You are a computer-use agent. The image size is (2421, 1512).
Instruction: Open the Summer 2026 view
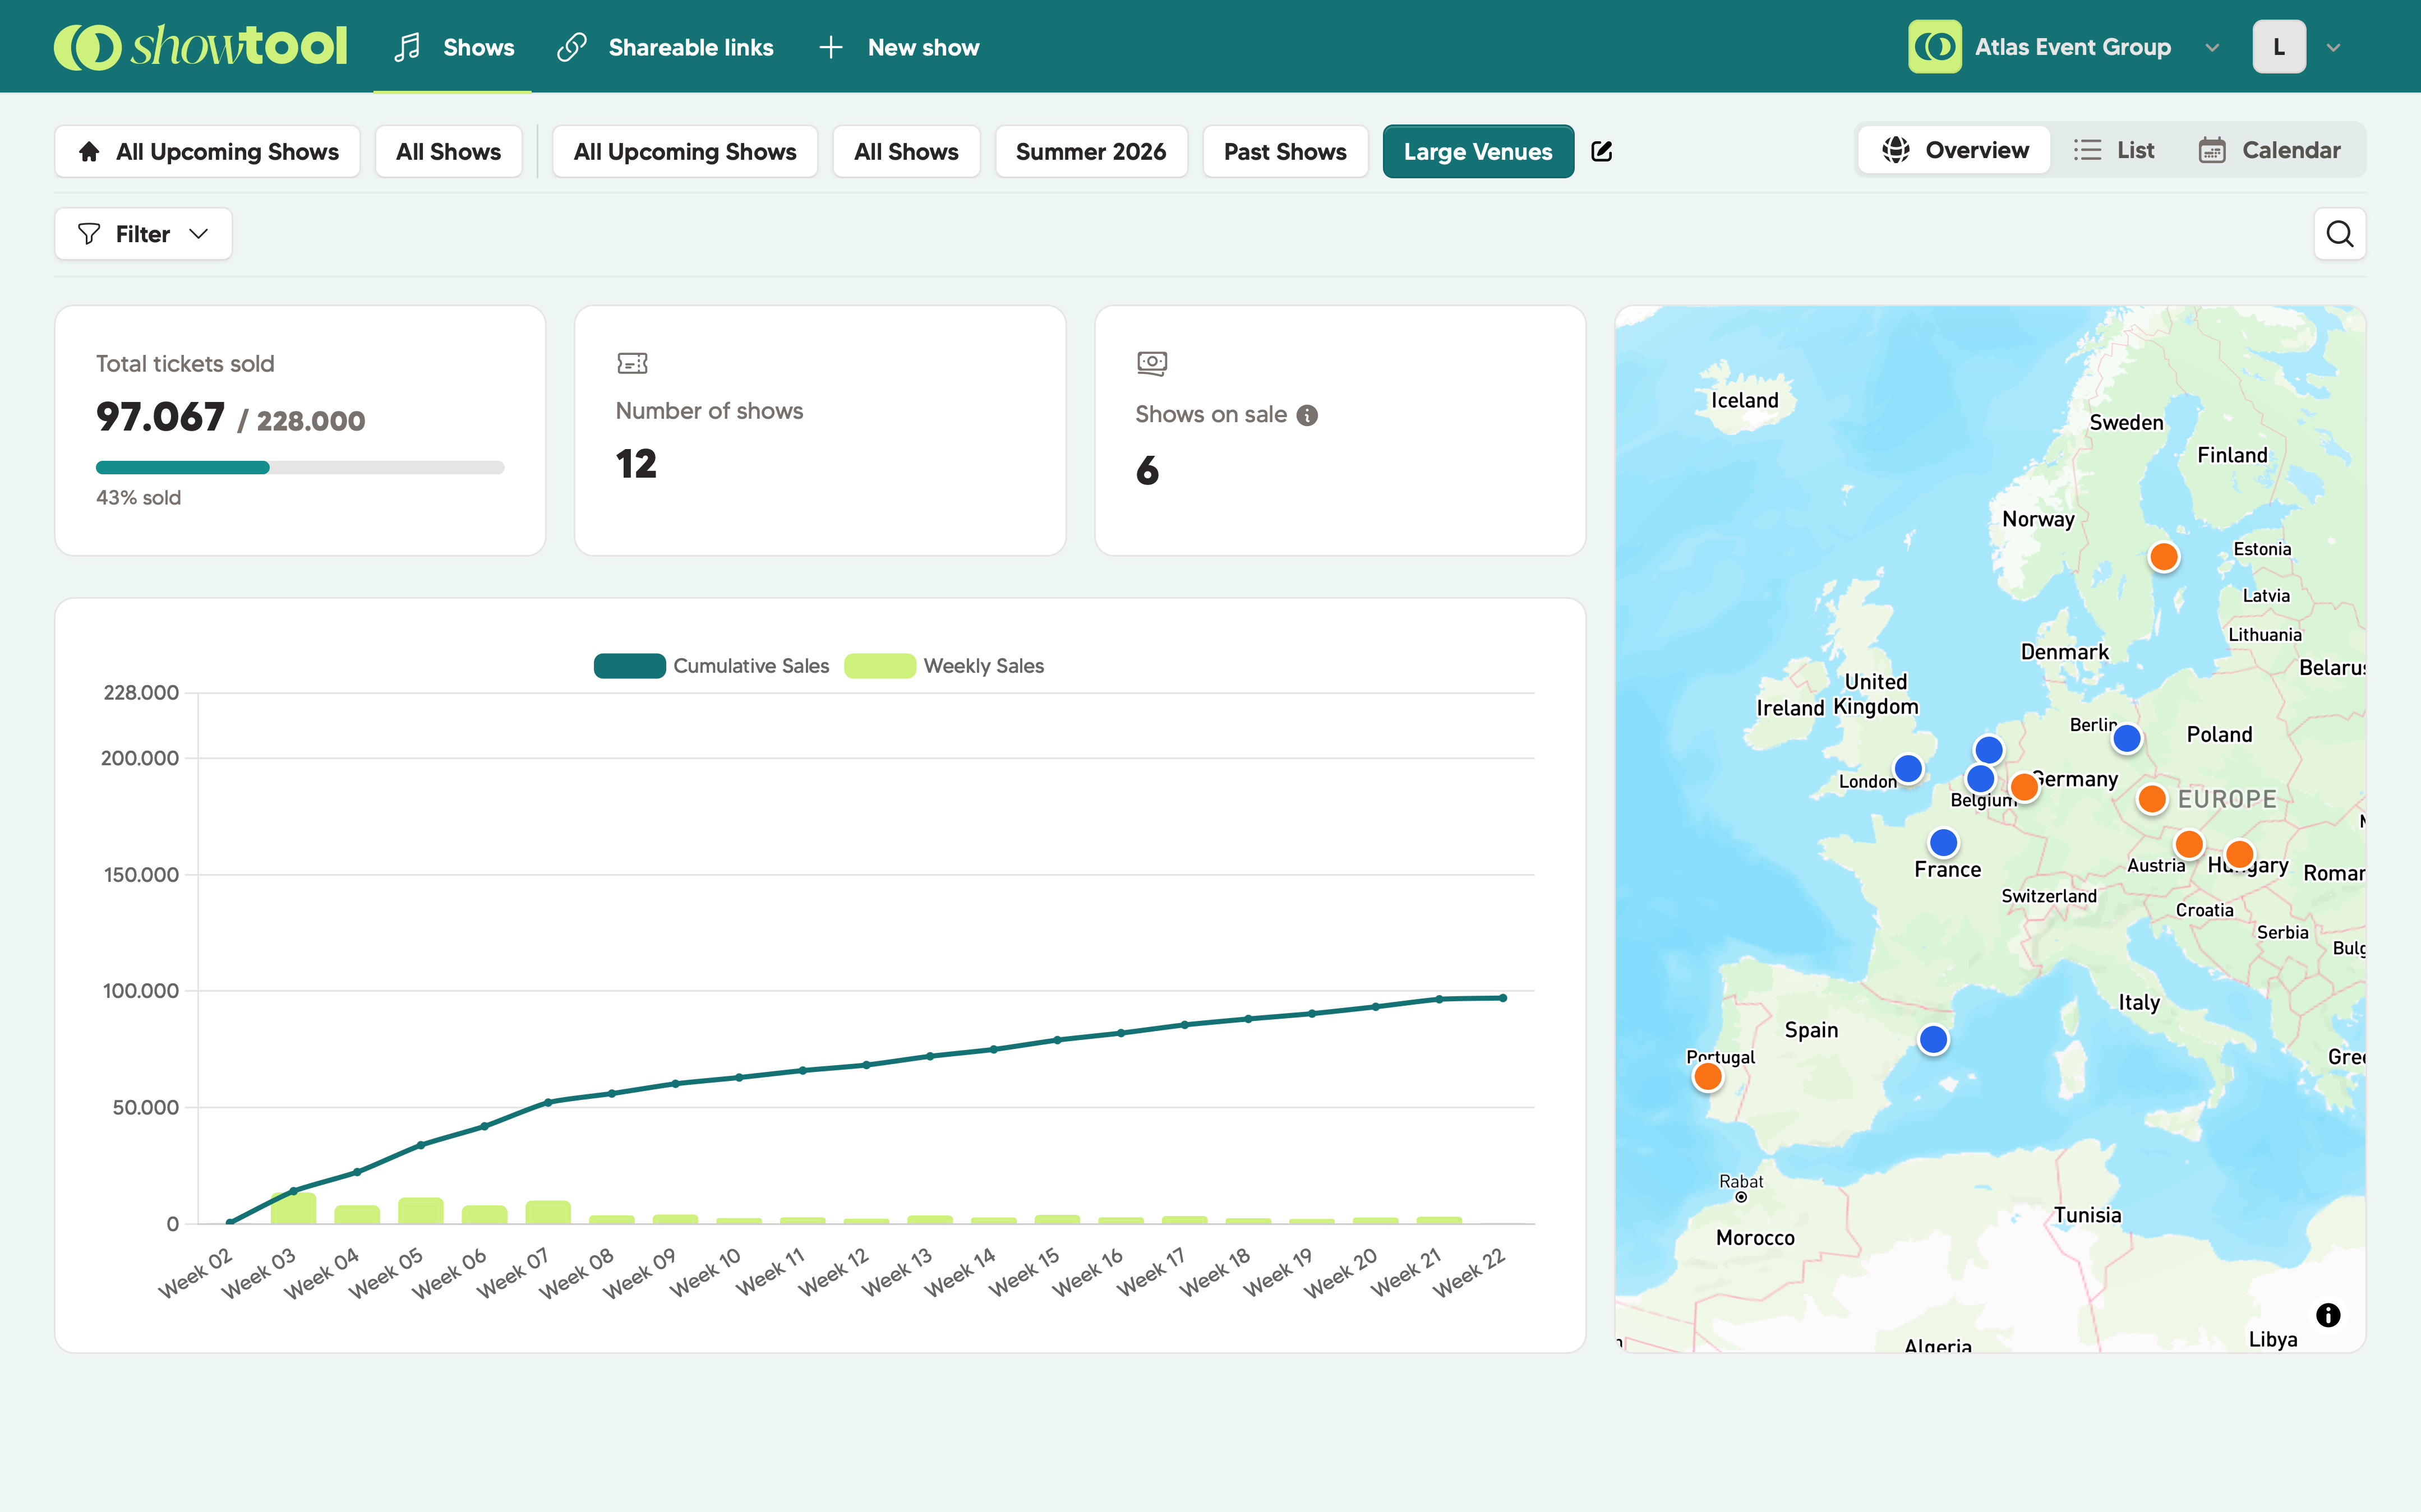coord(1091,151)
